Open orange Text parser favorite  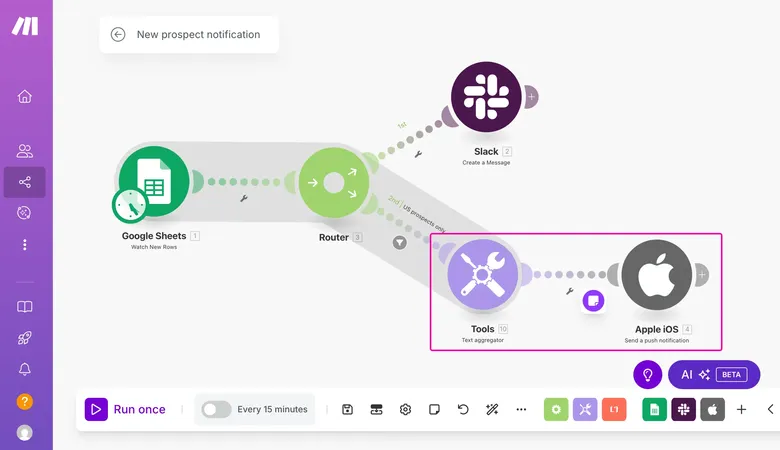(x=614, y=409)
